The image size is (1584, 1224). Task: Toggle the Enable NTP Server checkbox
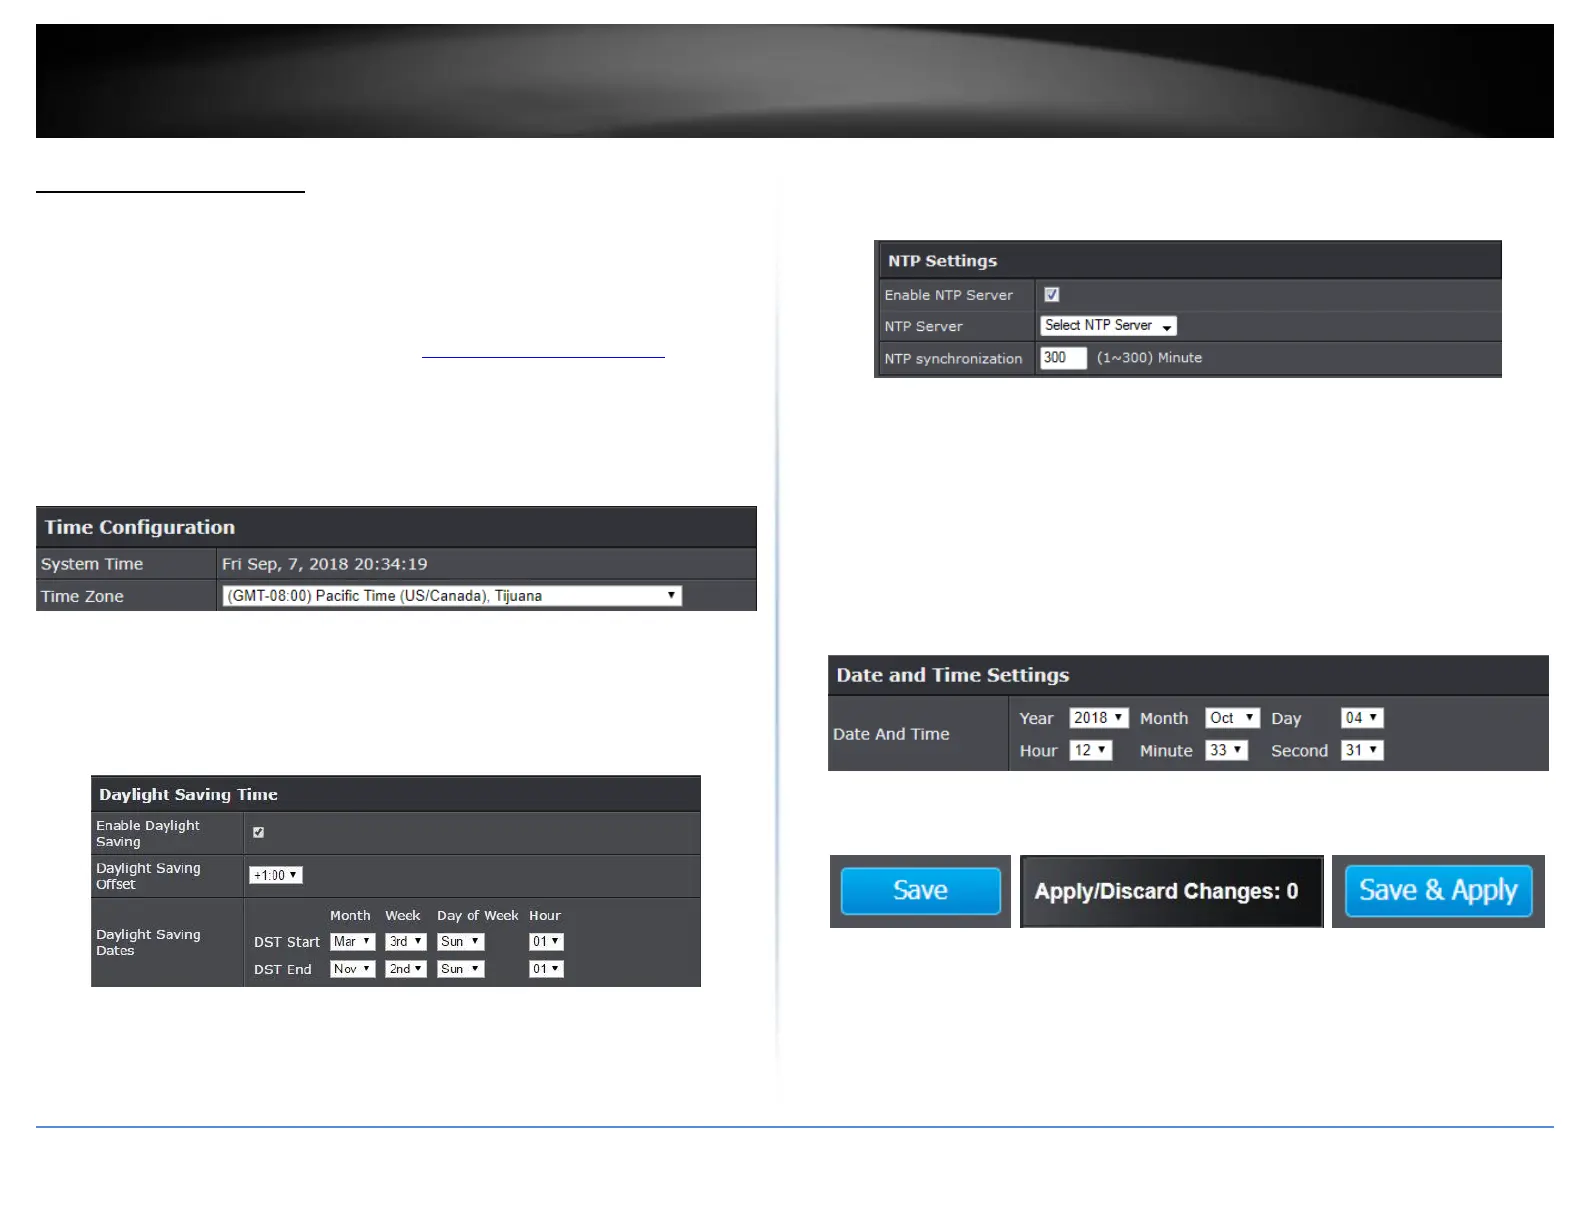(x=1051, y=294)
